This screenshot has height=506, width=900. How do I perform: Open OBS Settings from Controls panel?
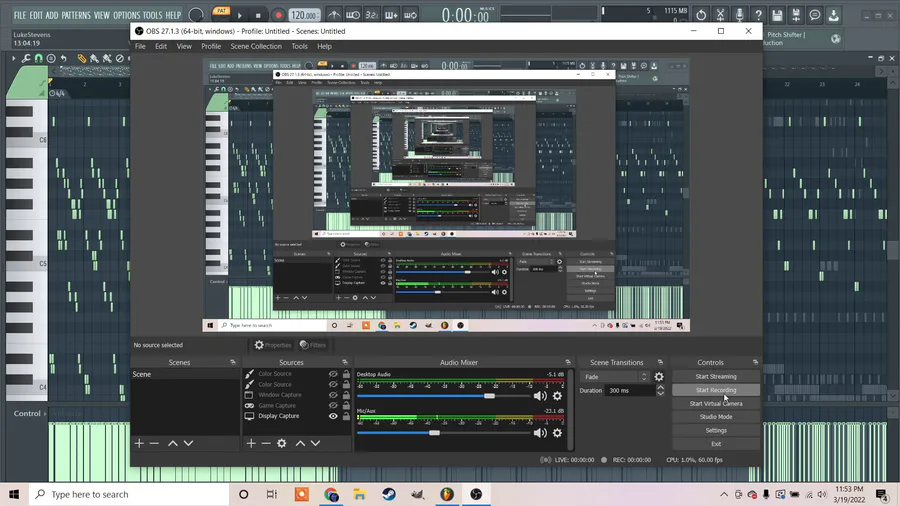pos(716,430)
